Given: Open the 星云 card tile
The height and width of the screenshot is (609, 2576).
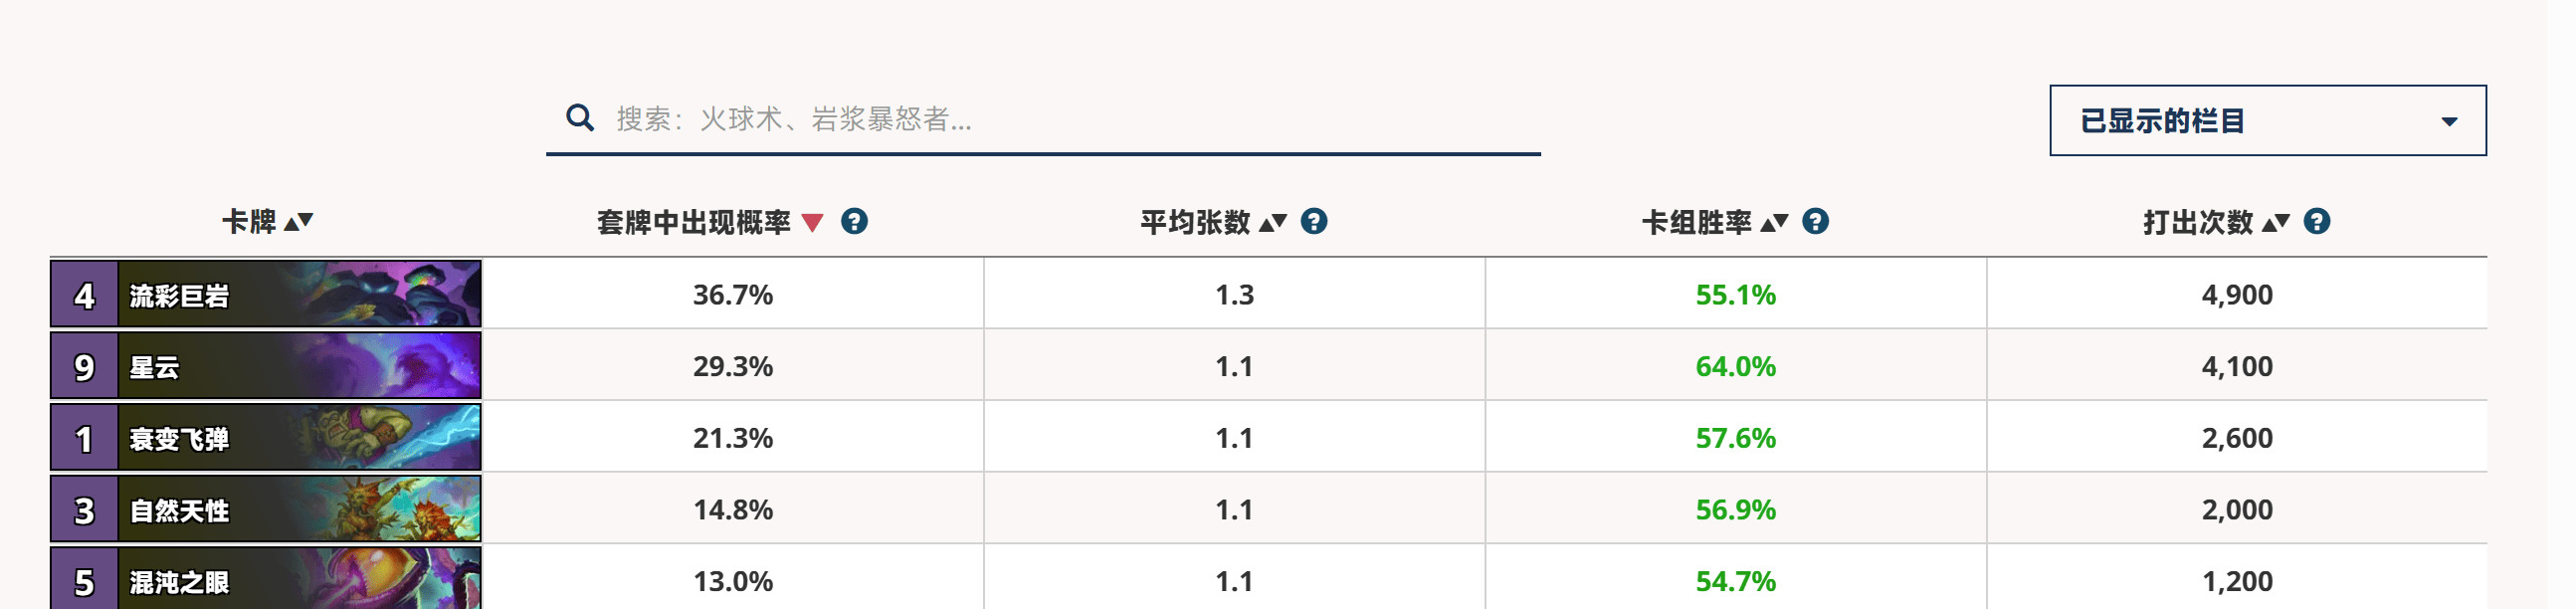Looking at the screenshot, I should pos(266,366).
